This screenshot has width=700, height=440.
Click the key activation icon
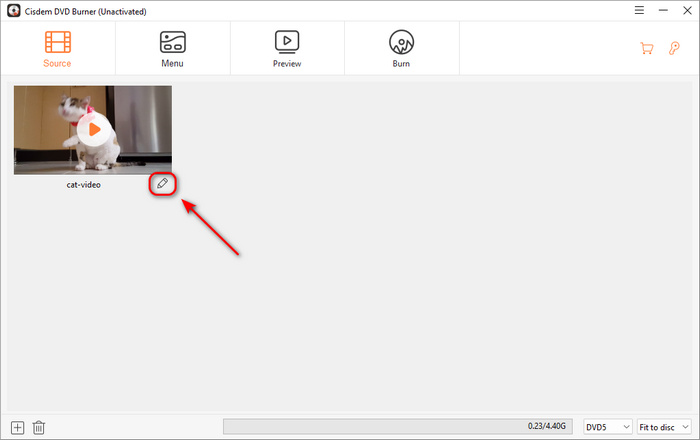[674, 48]
